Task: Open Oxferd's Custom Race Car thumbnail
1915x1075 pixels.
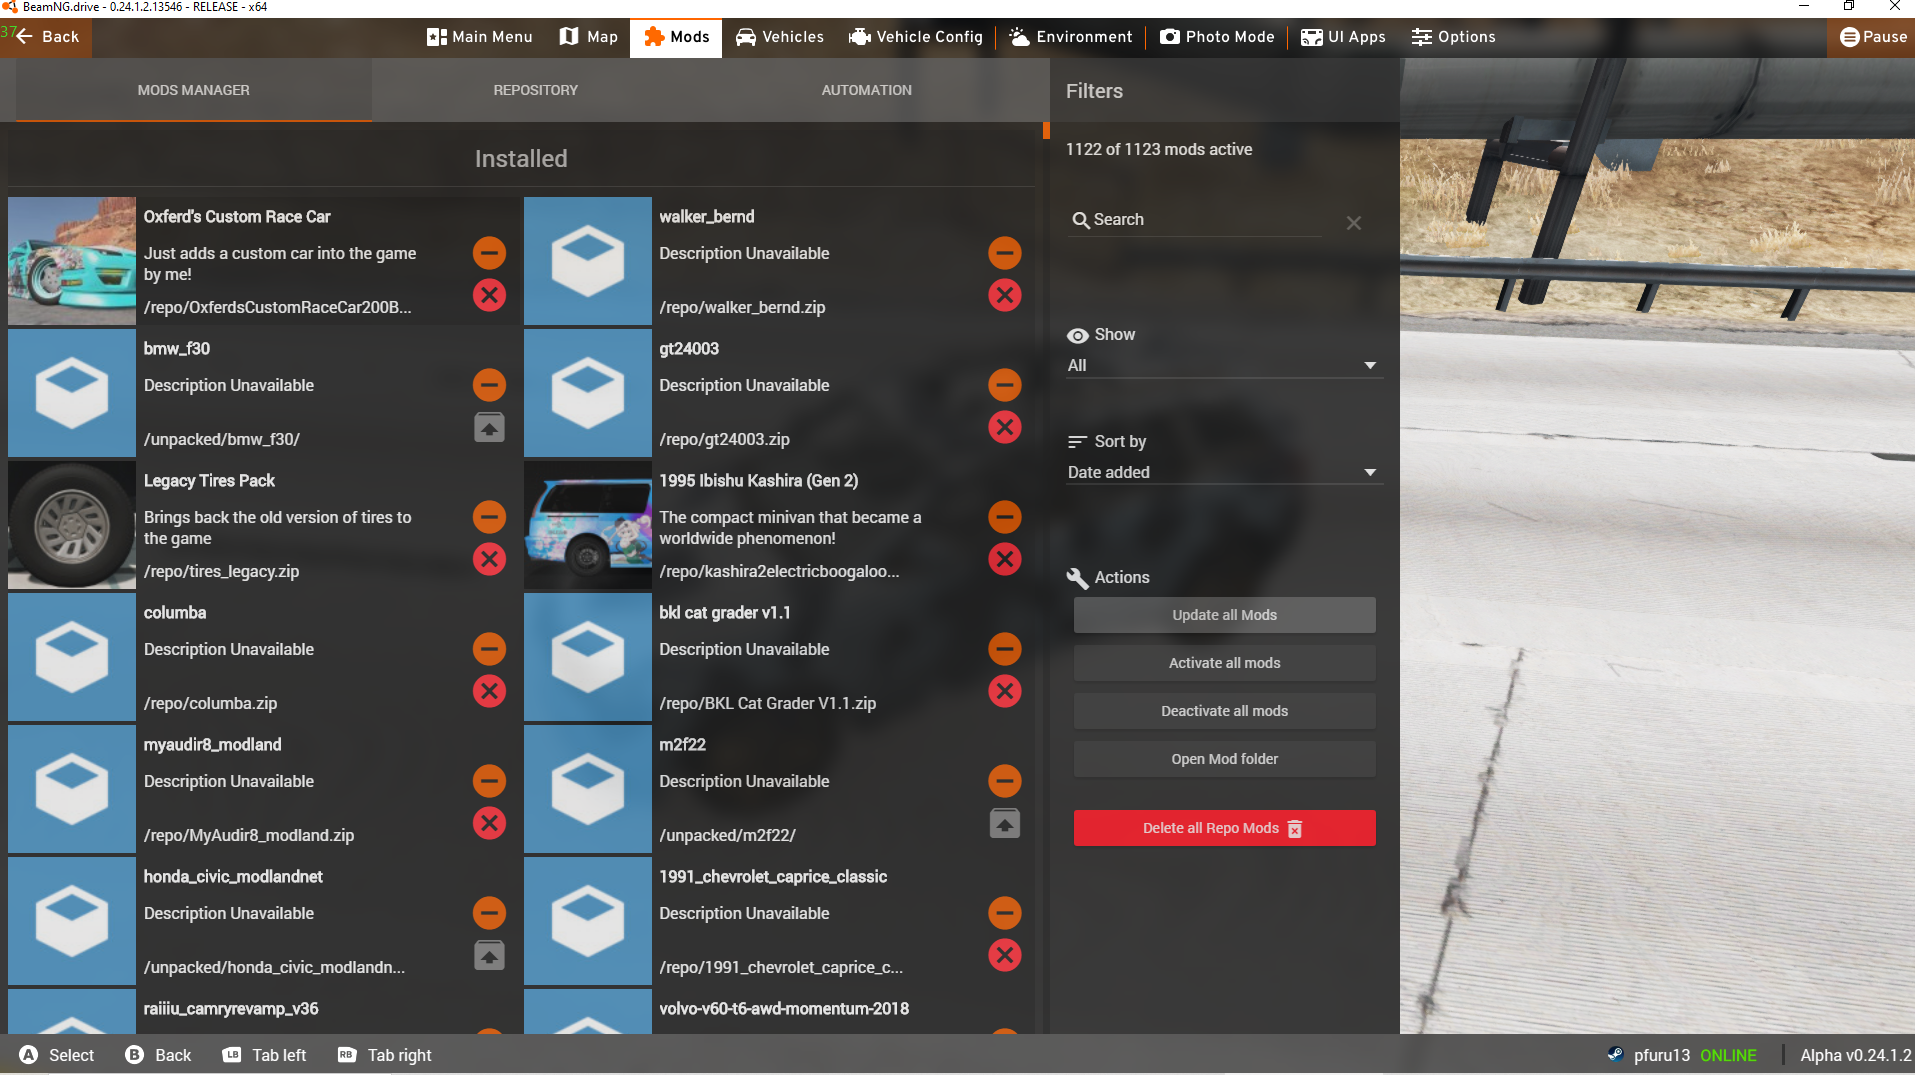Action: [72, 261]
